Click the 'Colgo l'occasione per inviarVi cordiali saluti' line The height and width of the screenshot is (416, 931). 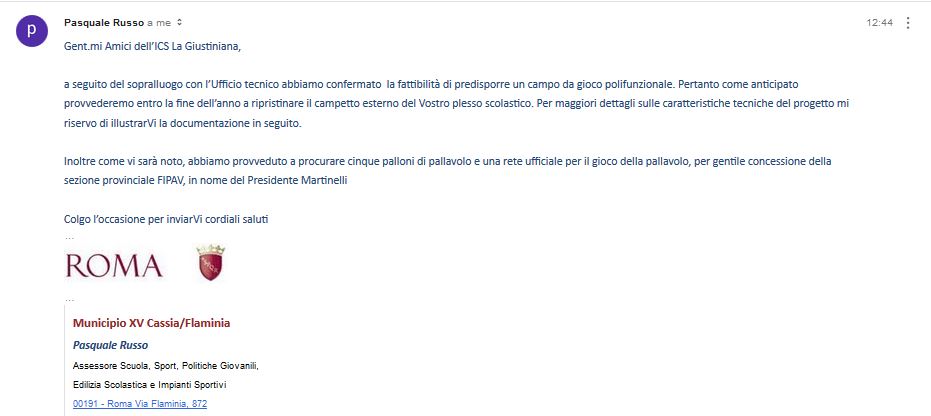[x=166, y=219]
